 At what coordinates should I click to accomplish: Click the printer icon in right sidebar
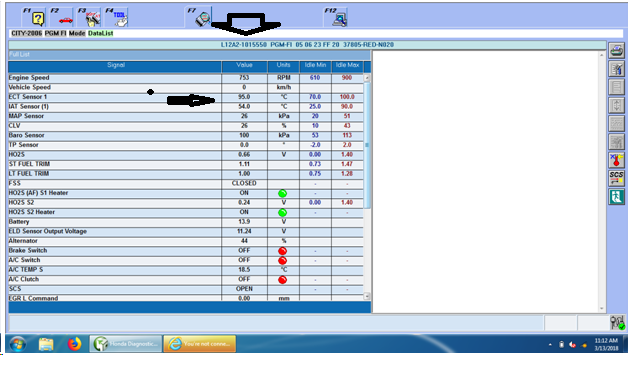(616, 51)
